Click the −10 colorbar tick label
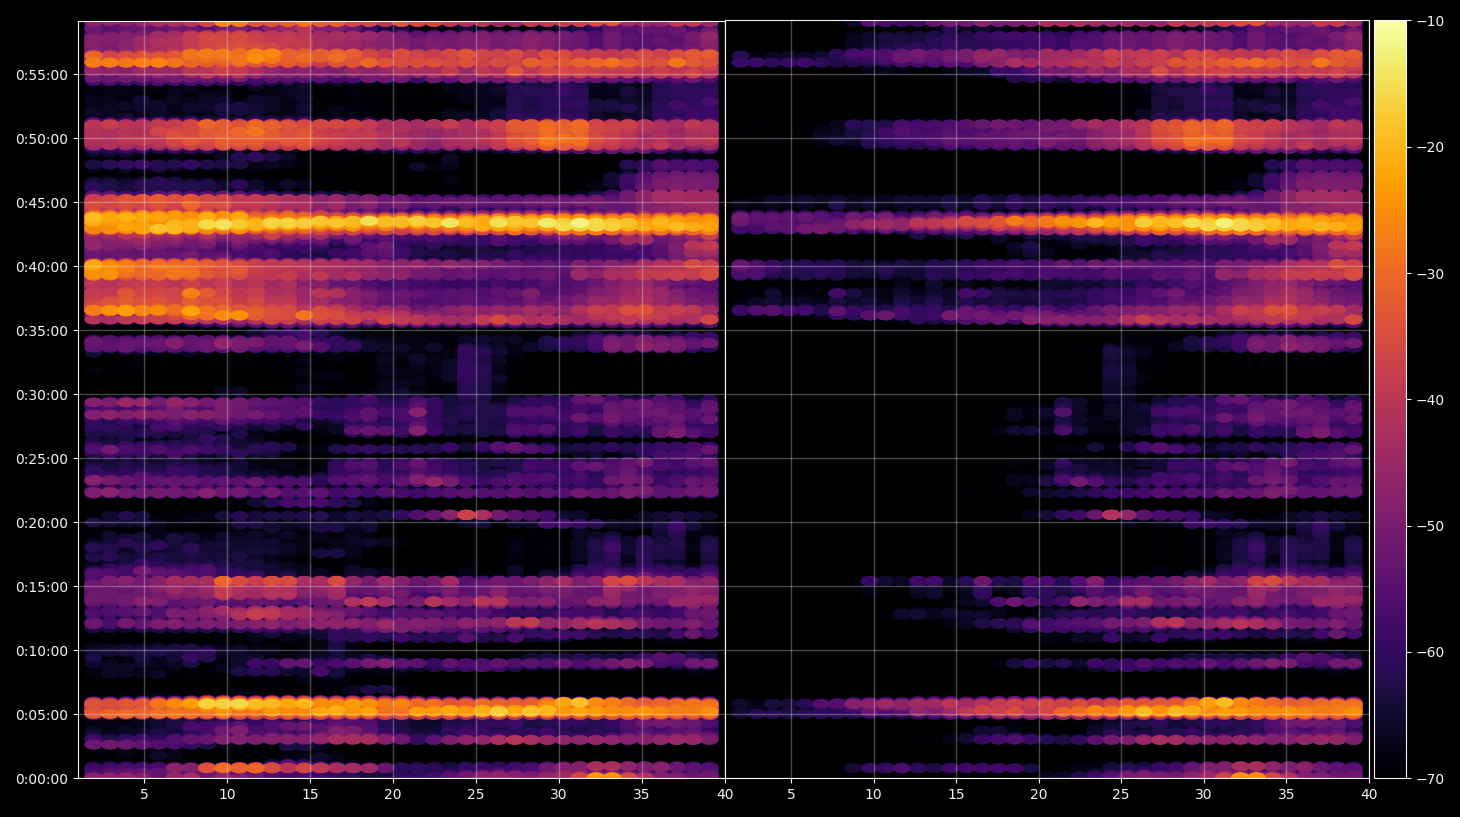This screenshot has height=817, width=1460. pyautogui.click(x=1429, y=21)
